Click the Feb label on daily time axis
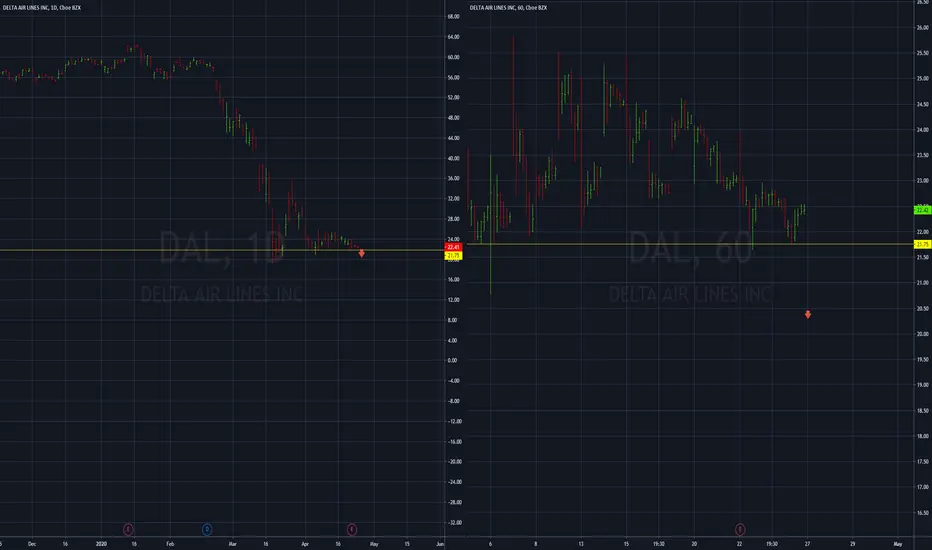This screenshot has width=932, height=550. 170,544
